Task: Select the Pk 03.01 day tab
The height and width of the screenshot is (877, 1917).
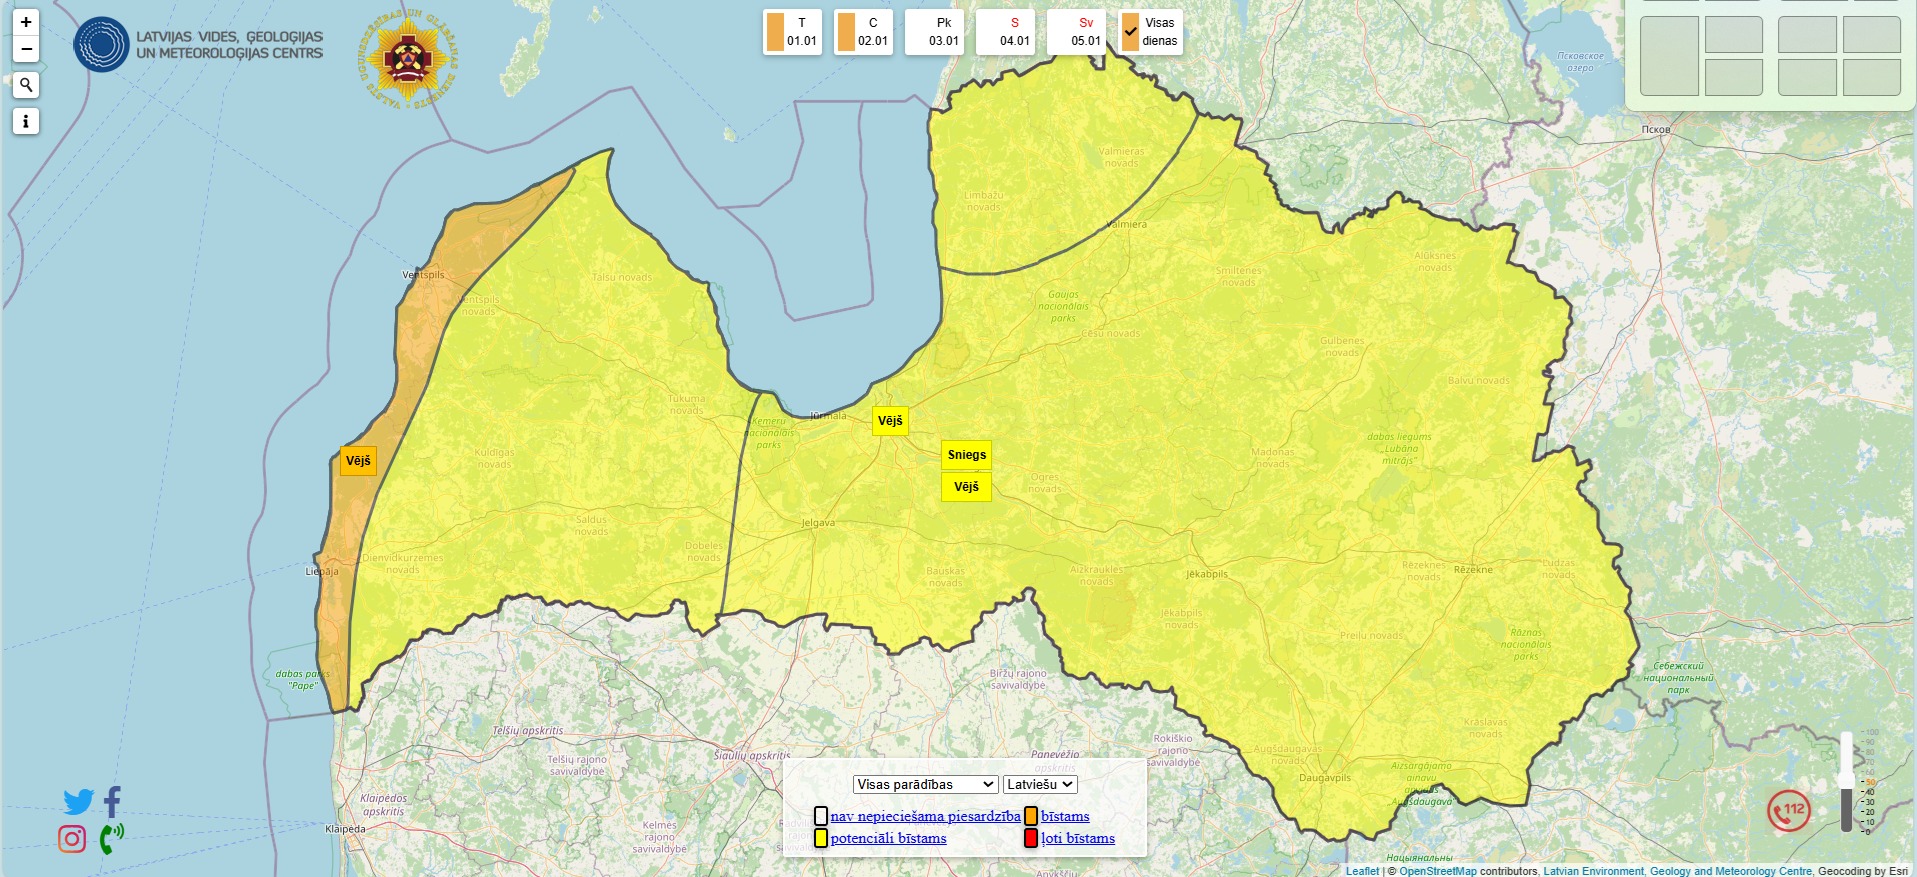Action: [934, 32]
